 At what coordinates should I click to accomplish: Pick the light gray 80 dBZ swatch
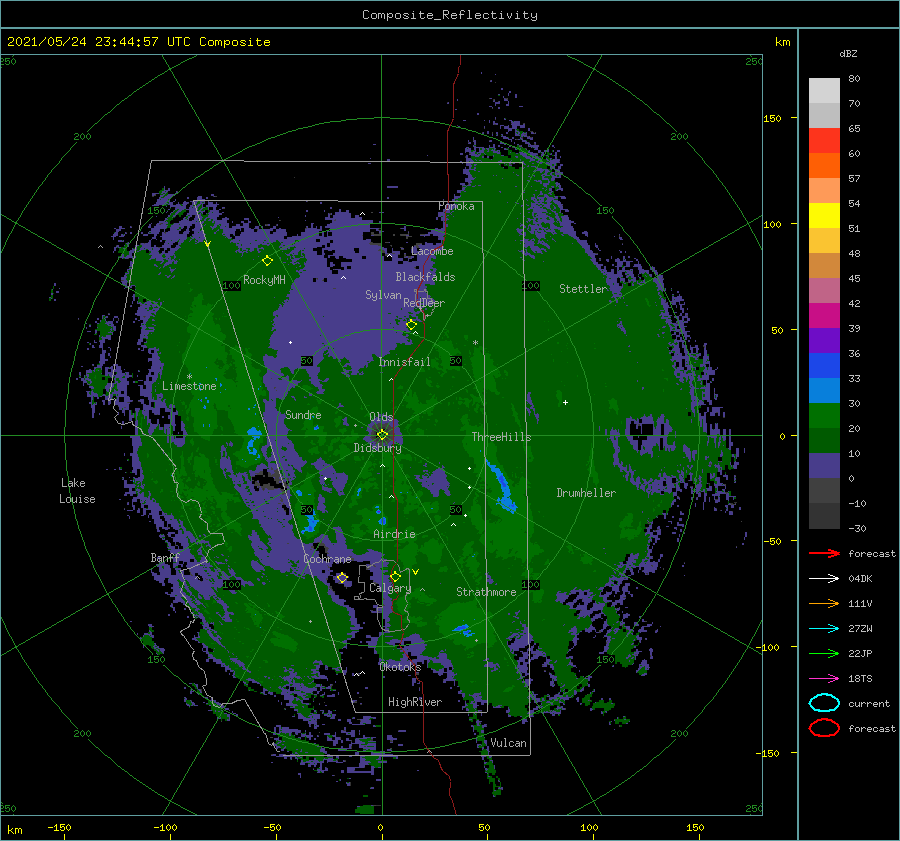pyautogui.click(x=824, y=90)
